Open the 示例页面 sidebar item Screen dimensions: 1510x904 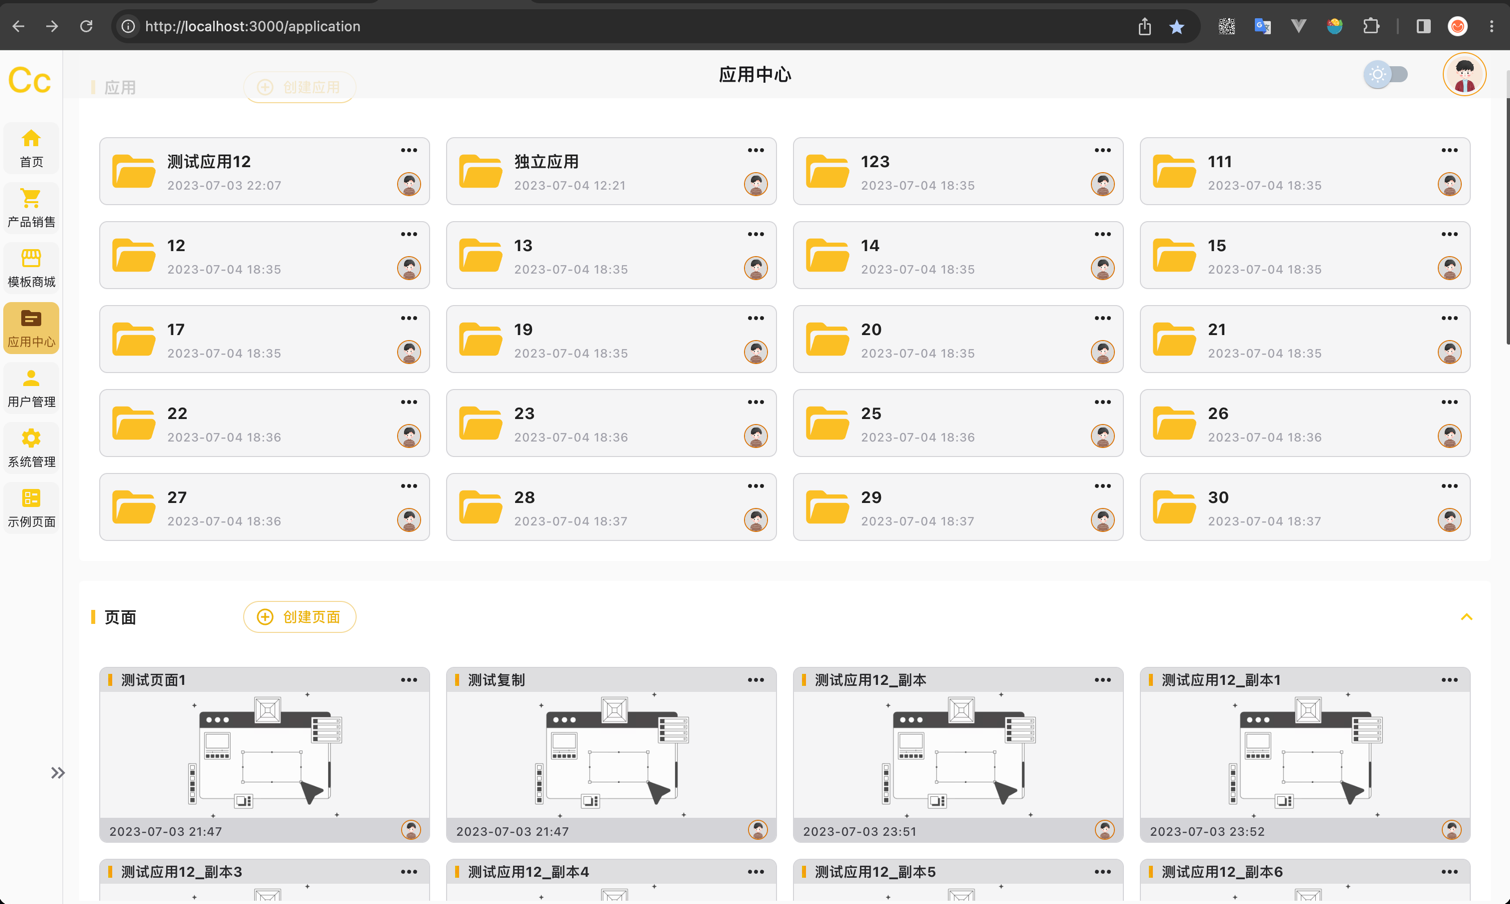tap(31, 508)
